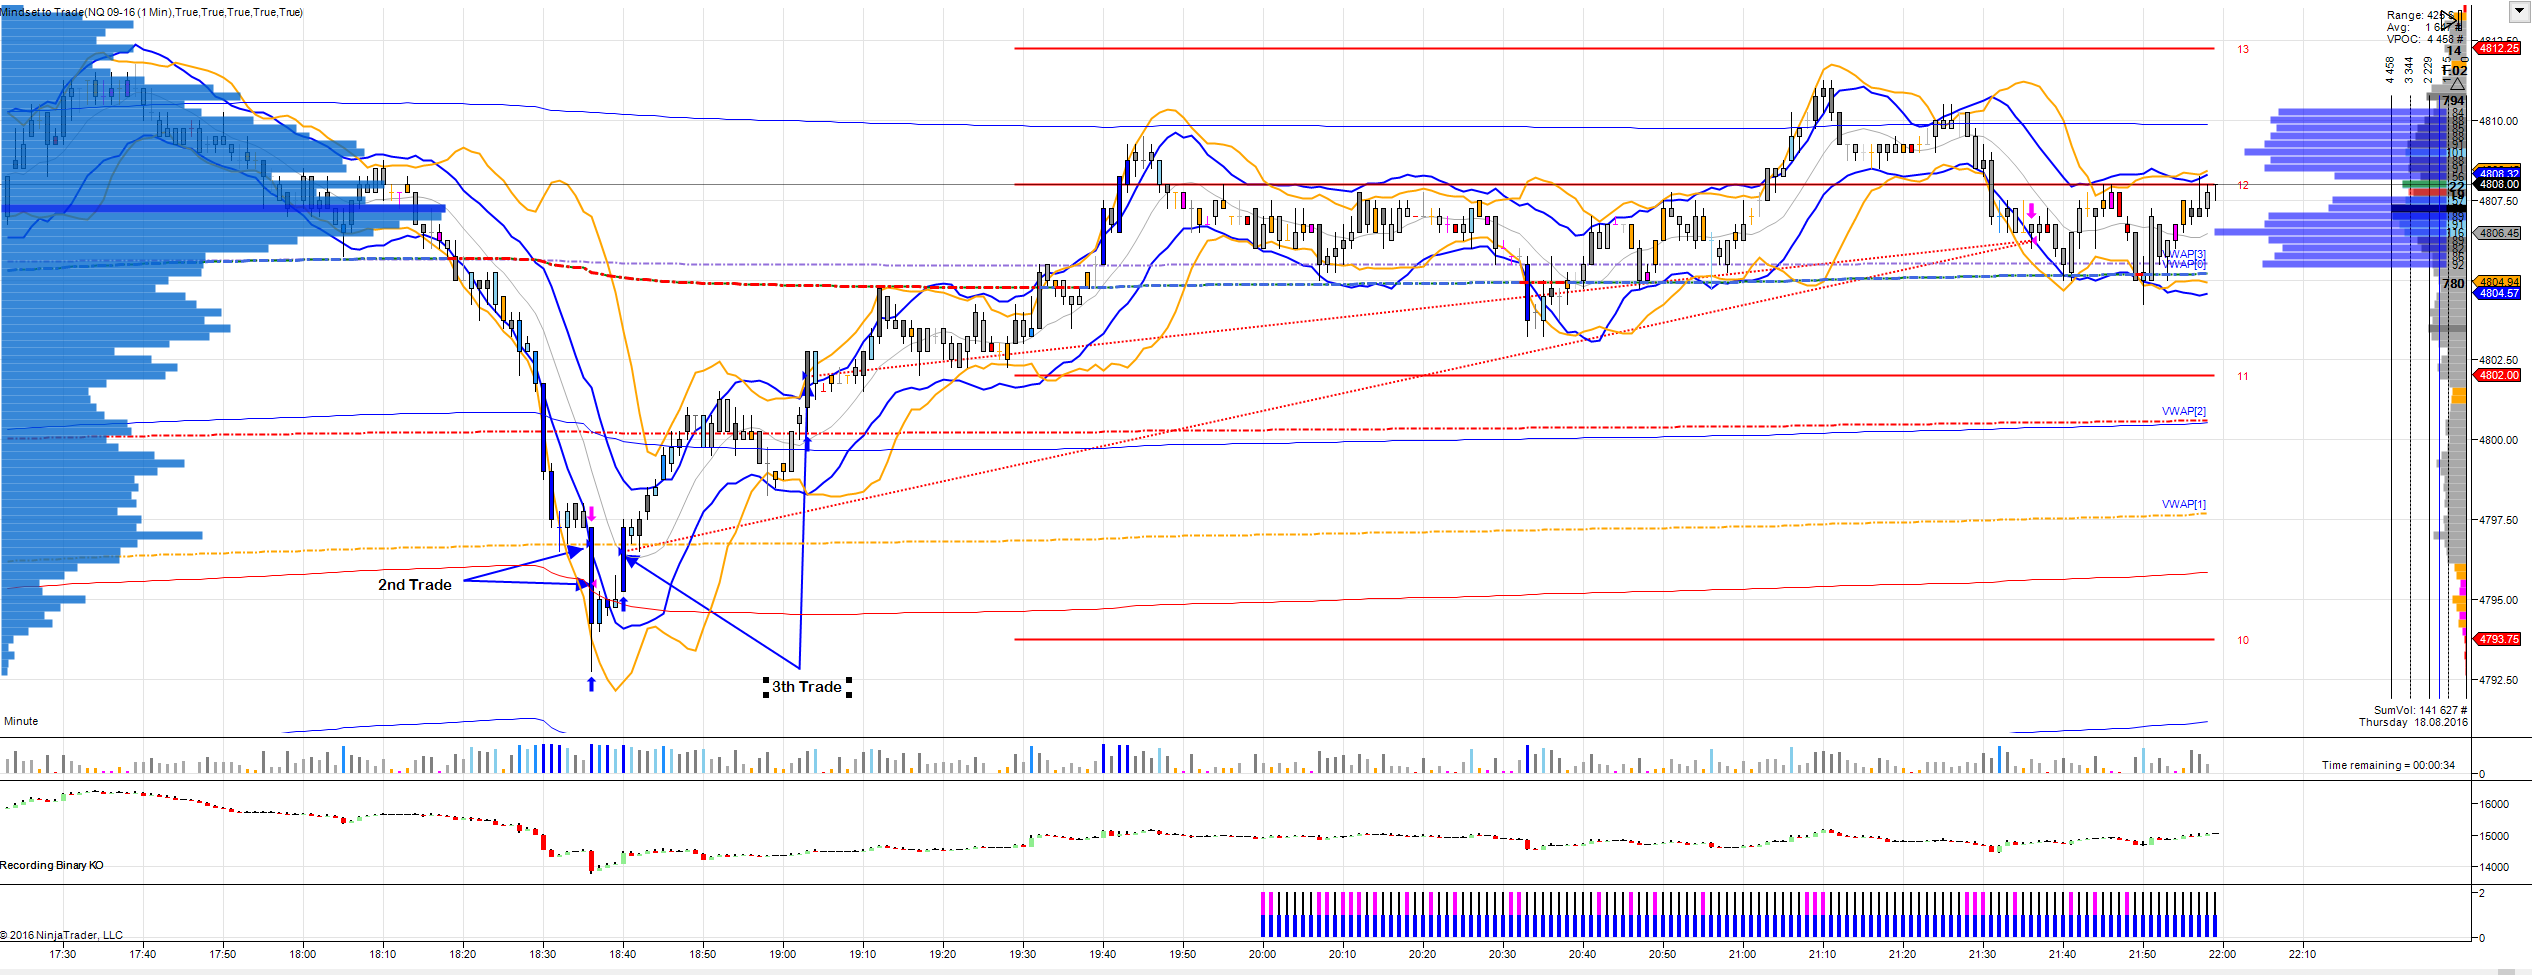Screen dimensions: 2532x975
Task: Click the blue up arrow below the session low
Action: click(x=591, y=684)
